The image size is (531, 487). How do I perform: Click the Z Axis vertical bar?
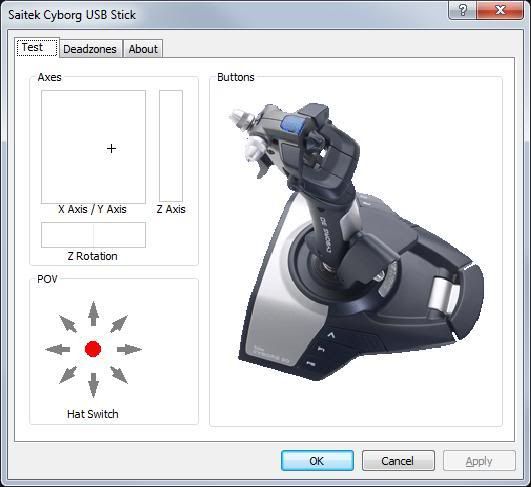pyautogui.click(x=171, y=146)
